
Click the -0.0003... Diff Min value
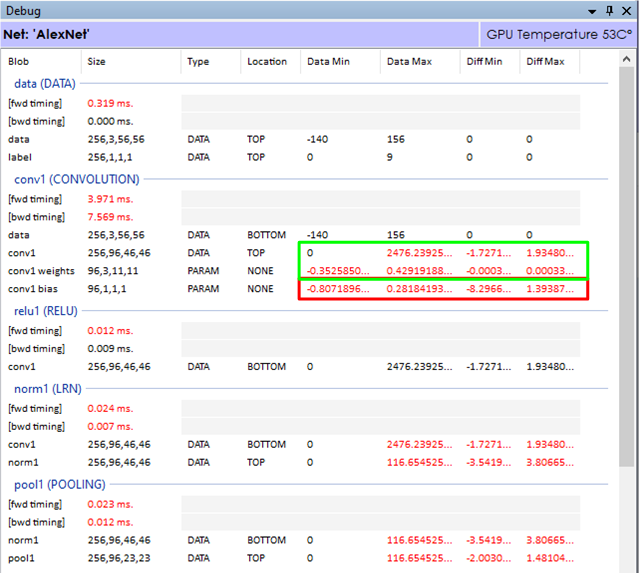tap(489, 271)
